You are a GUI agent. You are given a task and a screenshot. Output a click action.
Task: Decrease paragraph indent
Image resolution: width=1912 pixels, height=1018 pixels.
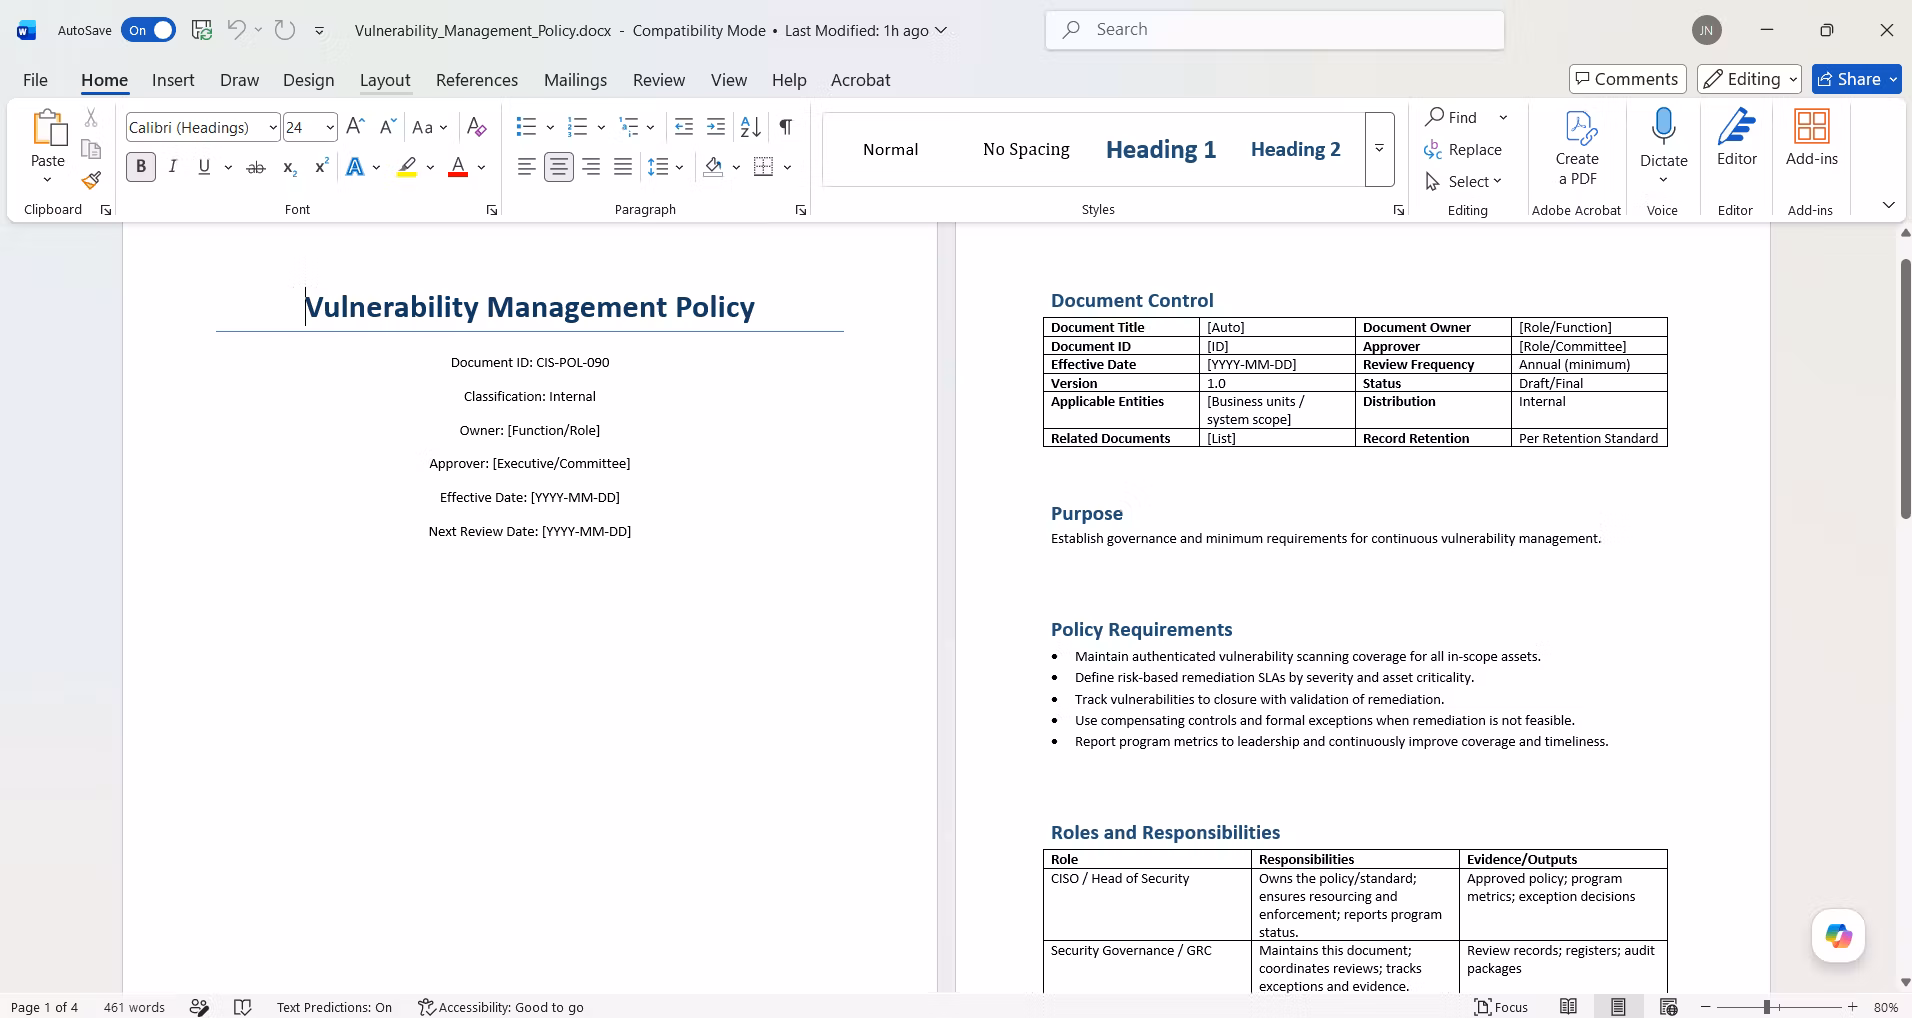pyautogui.click(x=684, y=127)
